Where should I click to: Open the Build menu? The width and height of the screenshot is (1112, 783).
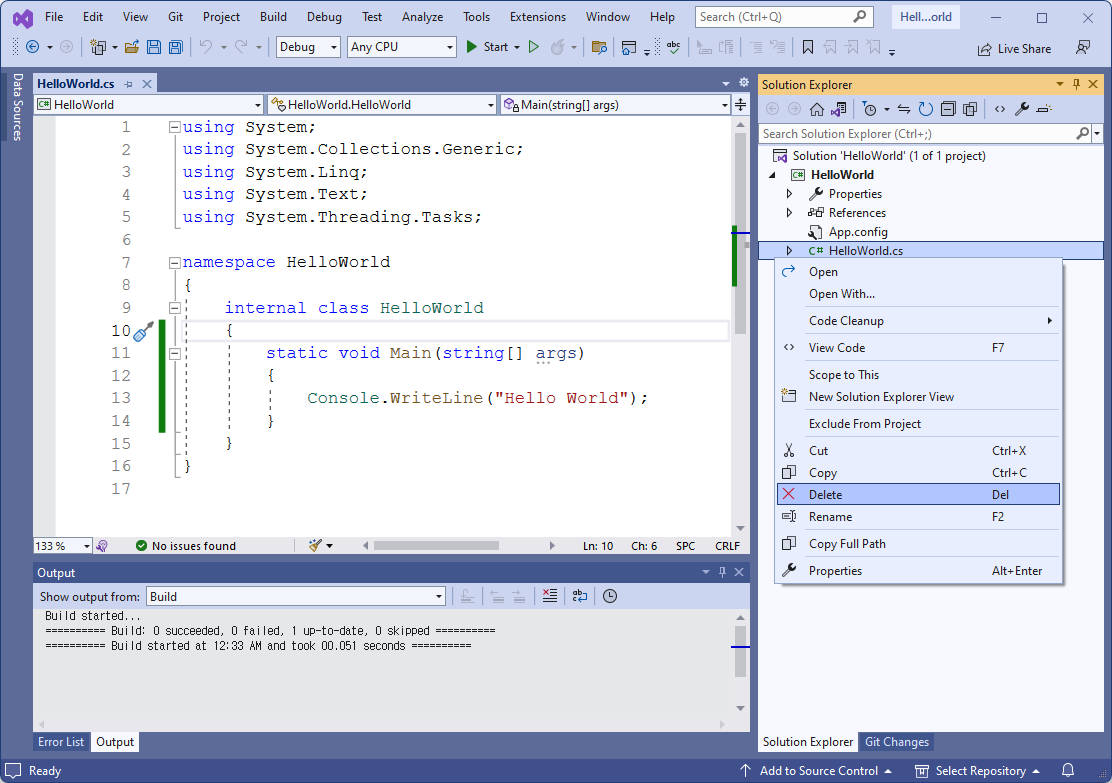(273, 16)
